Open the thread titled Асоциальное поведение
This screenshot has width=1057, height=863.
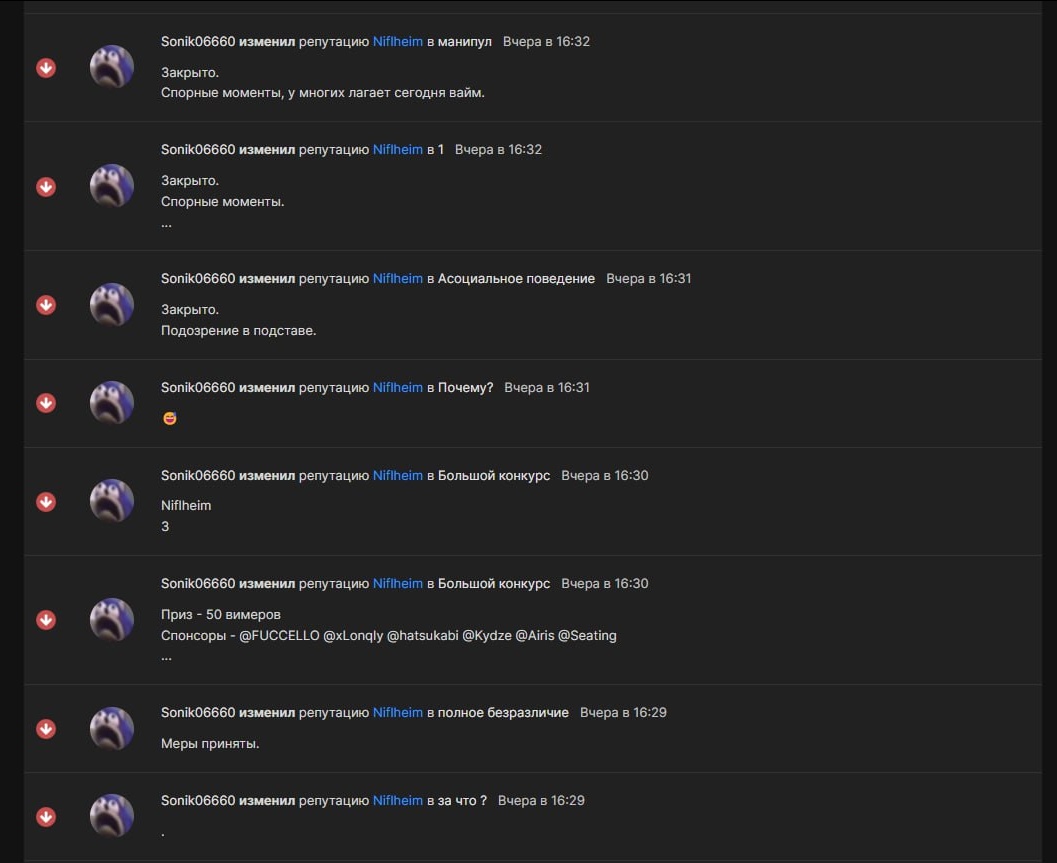pos(516,278)
